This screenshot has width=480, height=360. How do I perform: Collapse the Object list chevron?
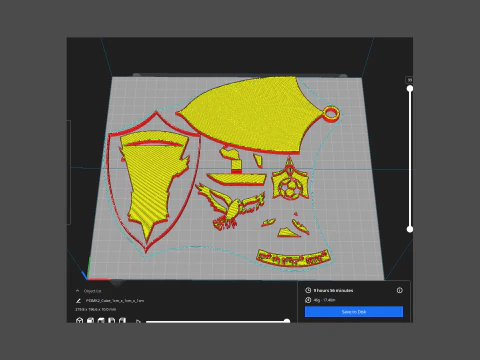click(x=78, y=291)
